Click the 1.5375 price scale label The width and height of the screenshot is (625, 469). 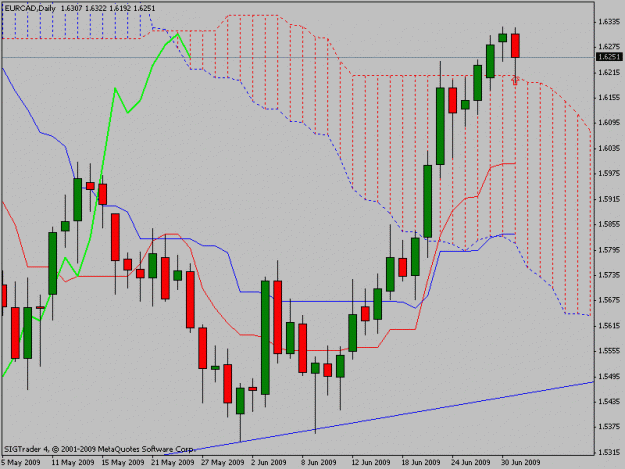pyautogui.click(x=609, y=427)
